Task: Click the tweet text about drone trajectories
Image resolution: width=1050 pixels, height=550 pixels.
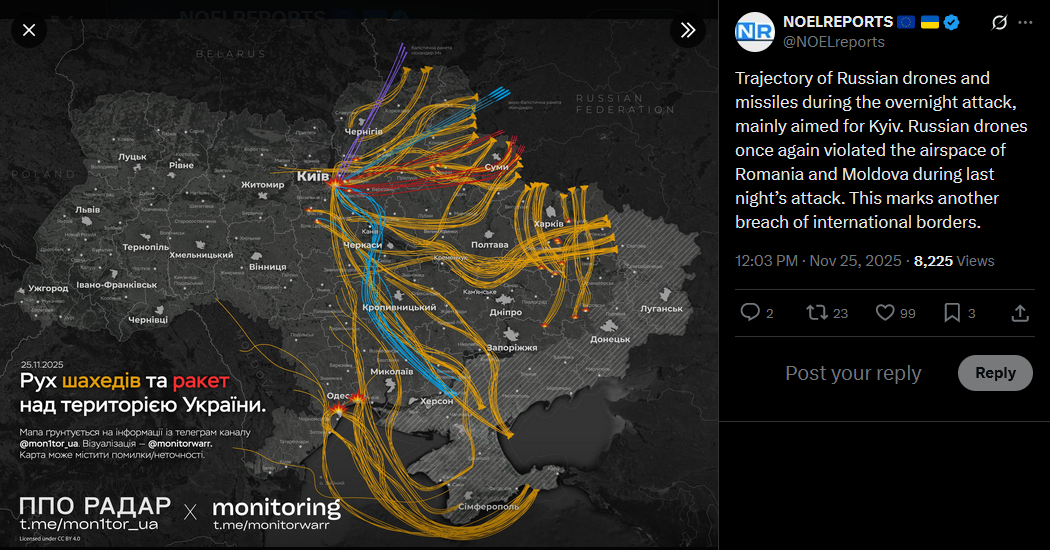Action: click(881, 150)
